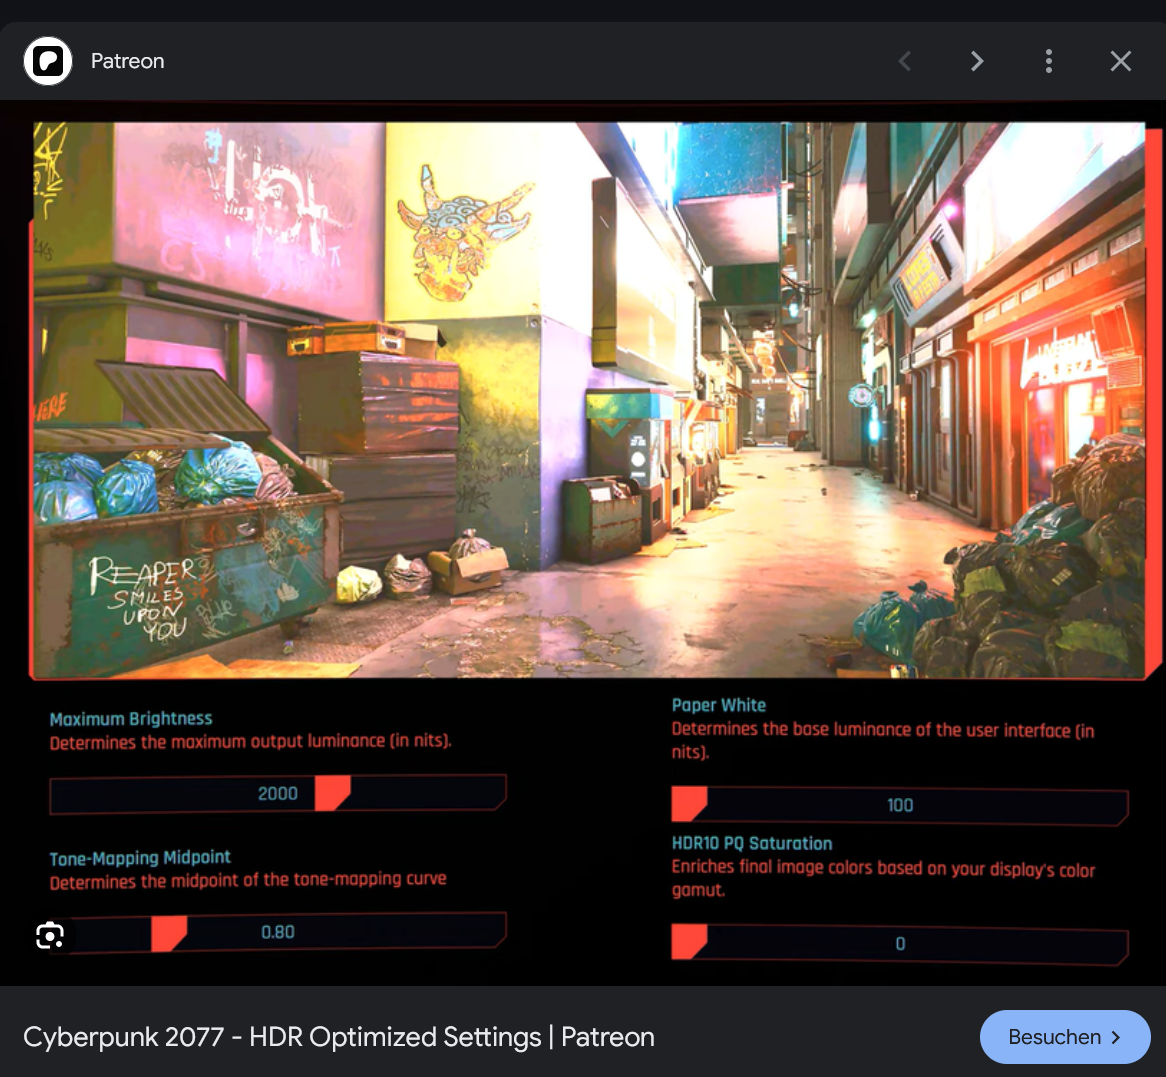Click the forward navigation arrow
The width and height of the screenshot is (1166, 1077).
pos(977,61)
